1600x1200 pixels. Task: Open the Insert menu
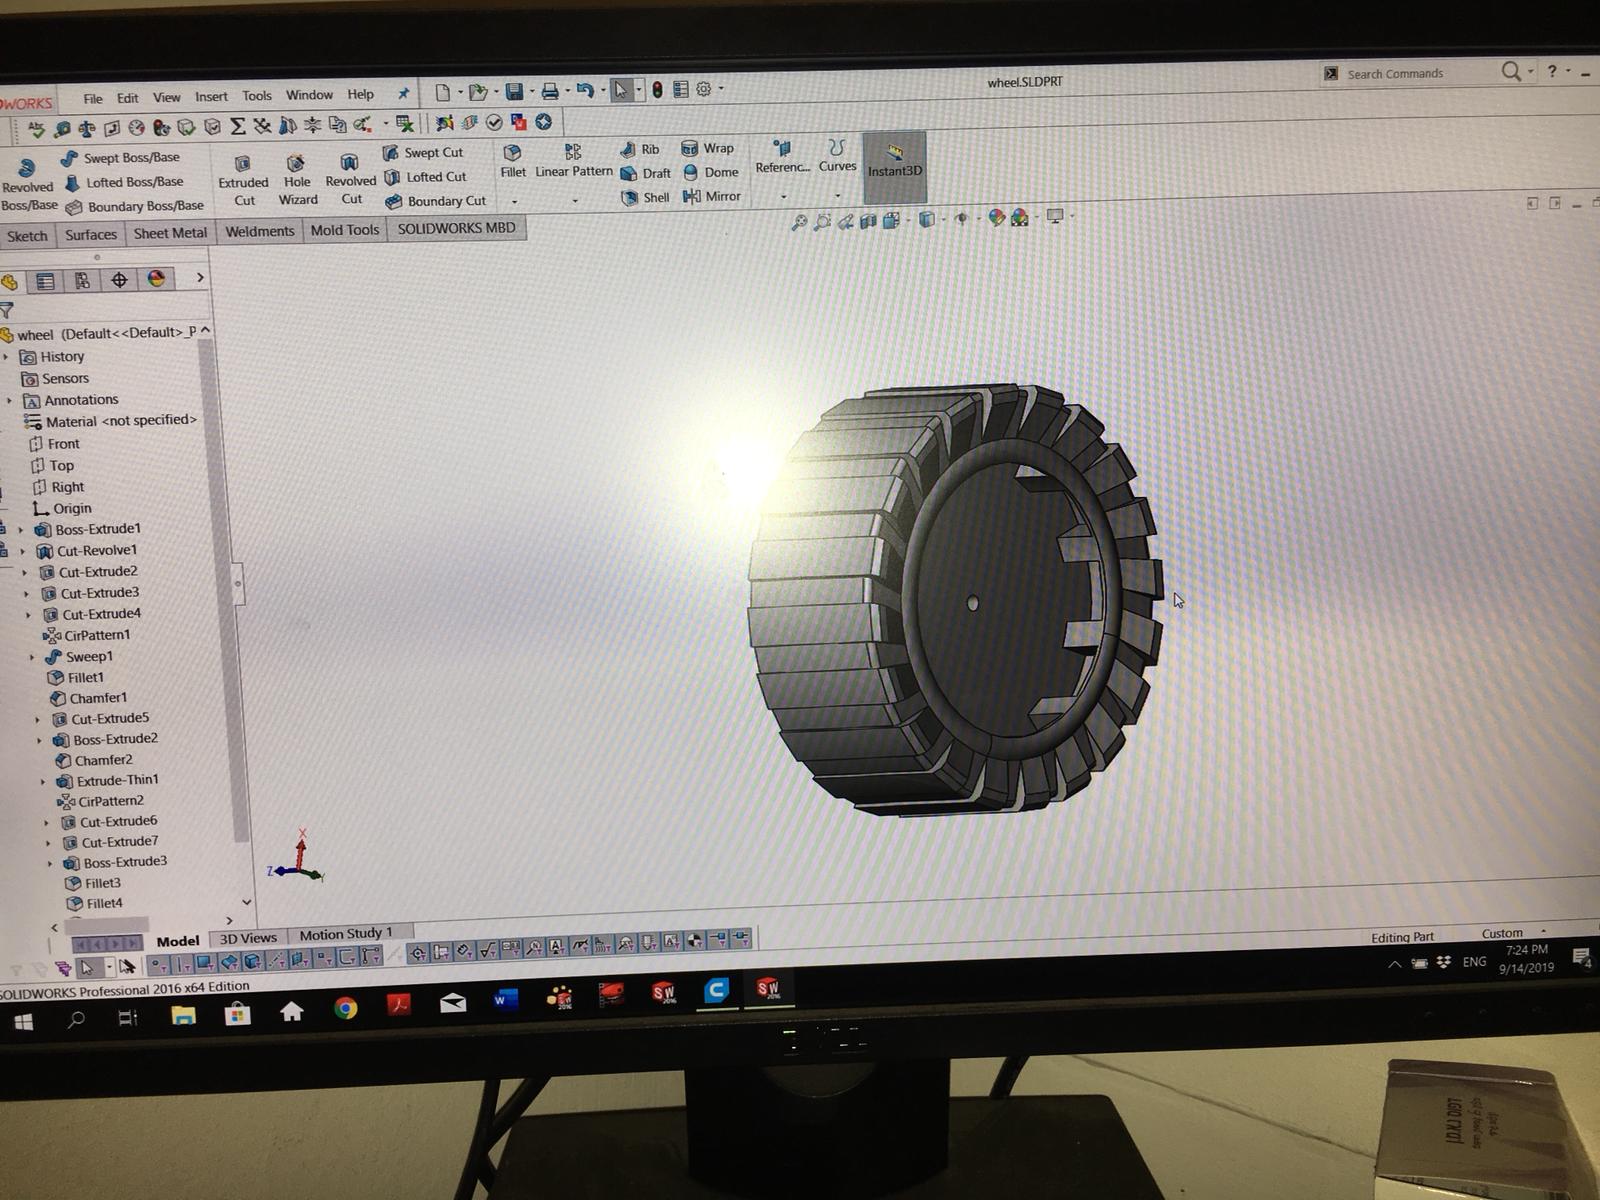pos(211,97)
